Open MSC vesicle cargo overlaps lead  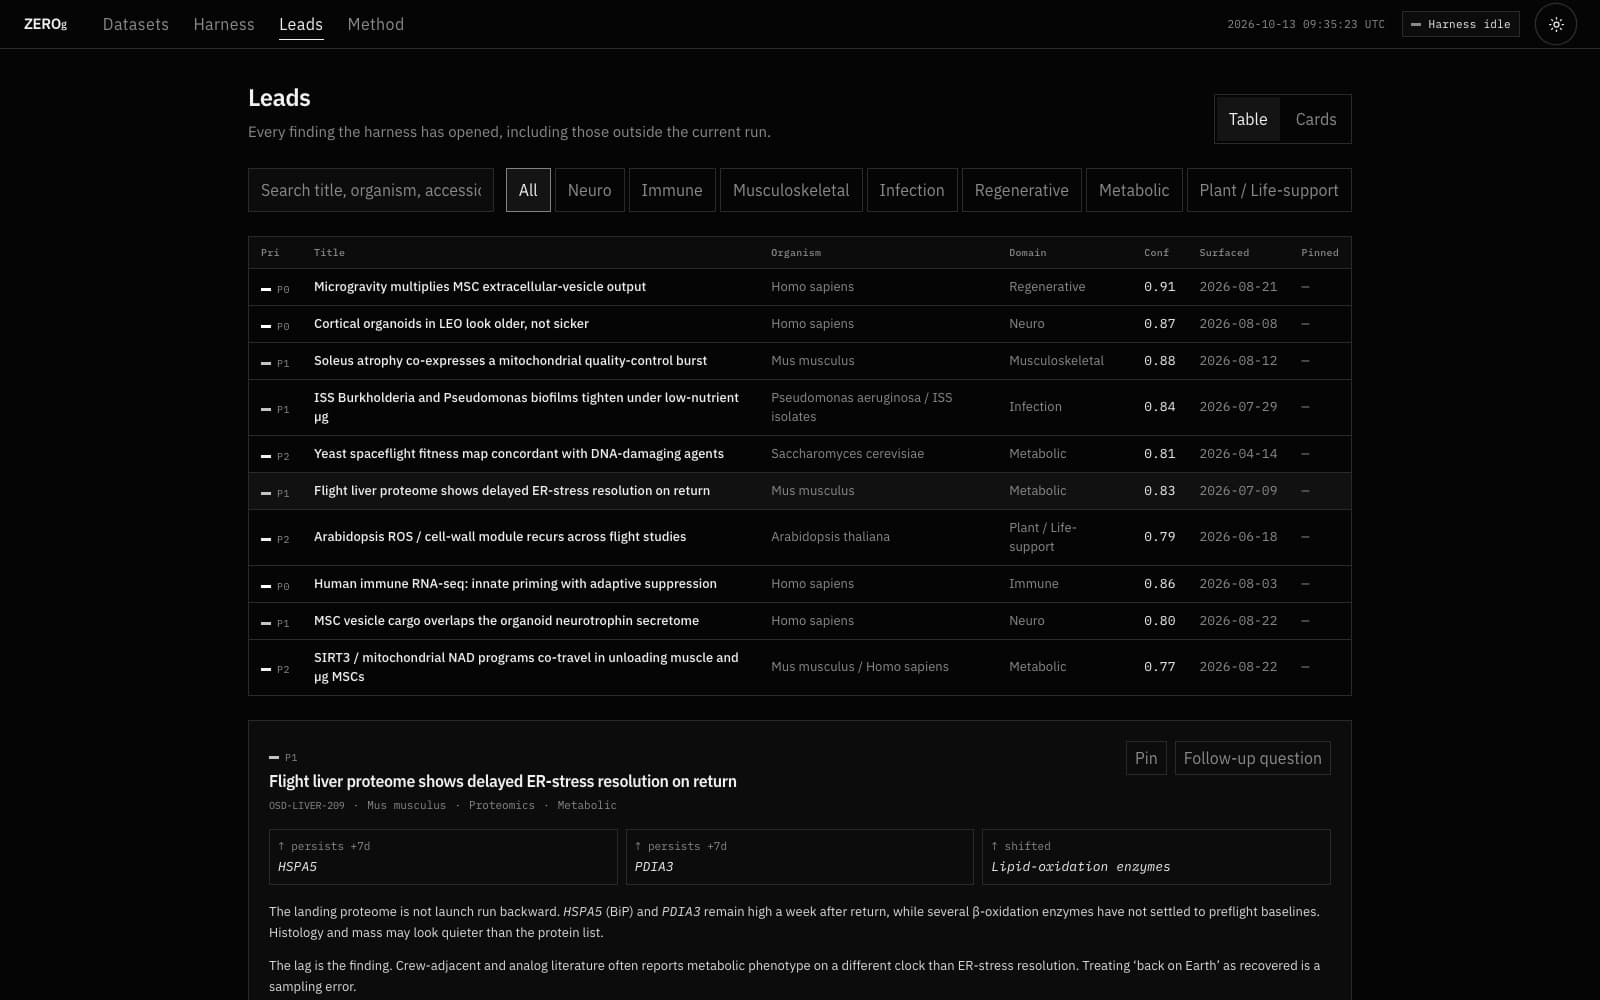pyautogui.click(x=800, y=621)
